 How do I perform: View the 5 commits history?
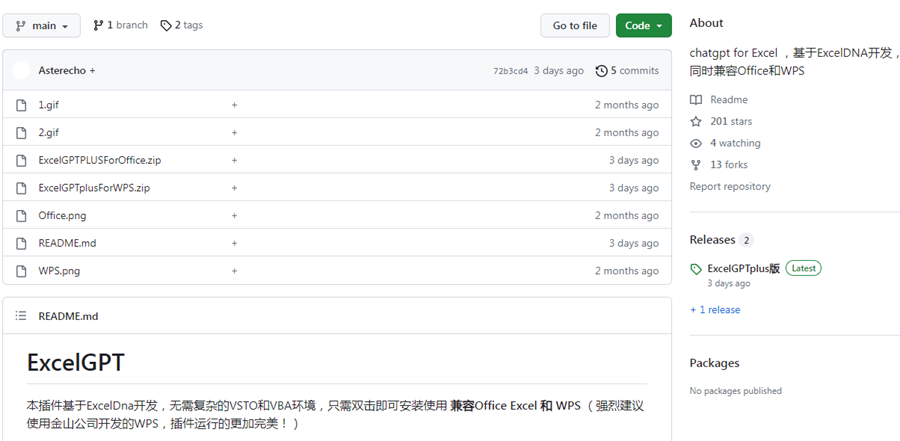[x=627, y=71]
